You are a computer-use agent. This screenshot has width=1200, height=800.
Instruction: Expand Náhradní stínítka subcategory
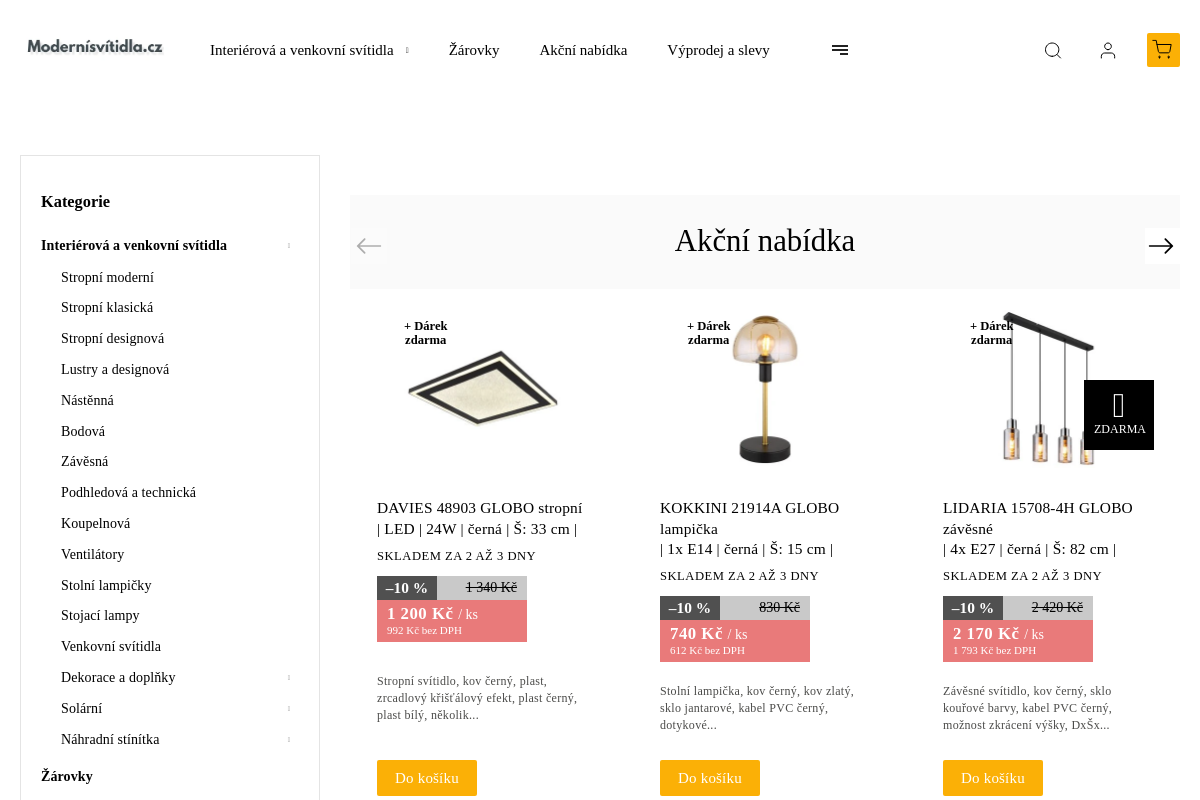coord(289,740)
